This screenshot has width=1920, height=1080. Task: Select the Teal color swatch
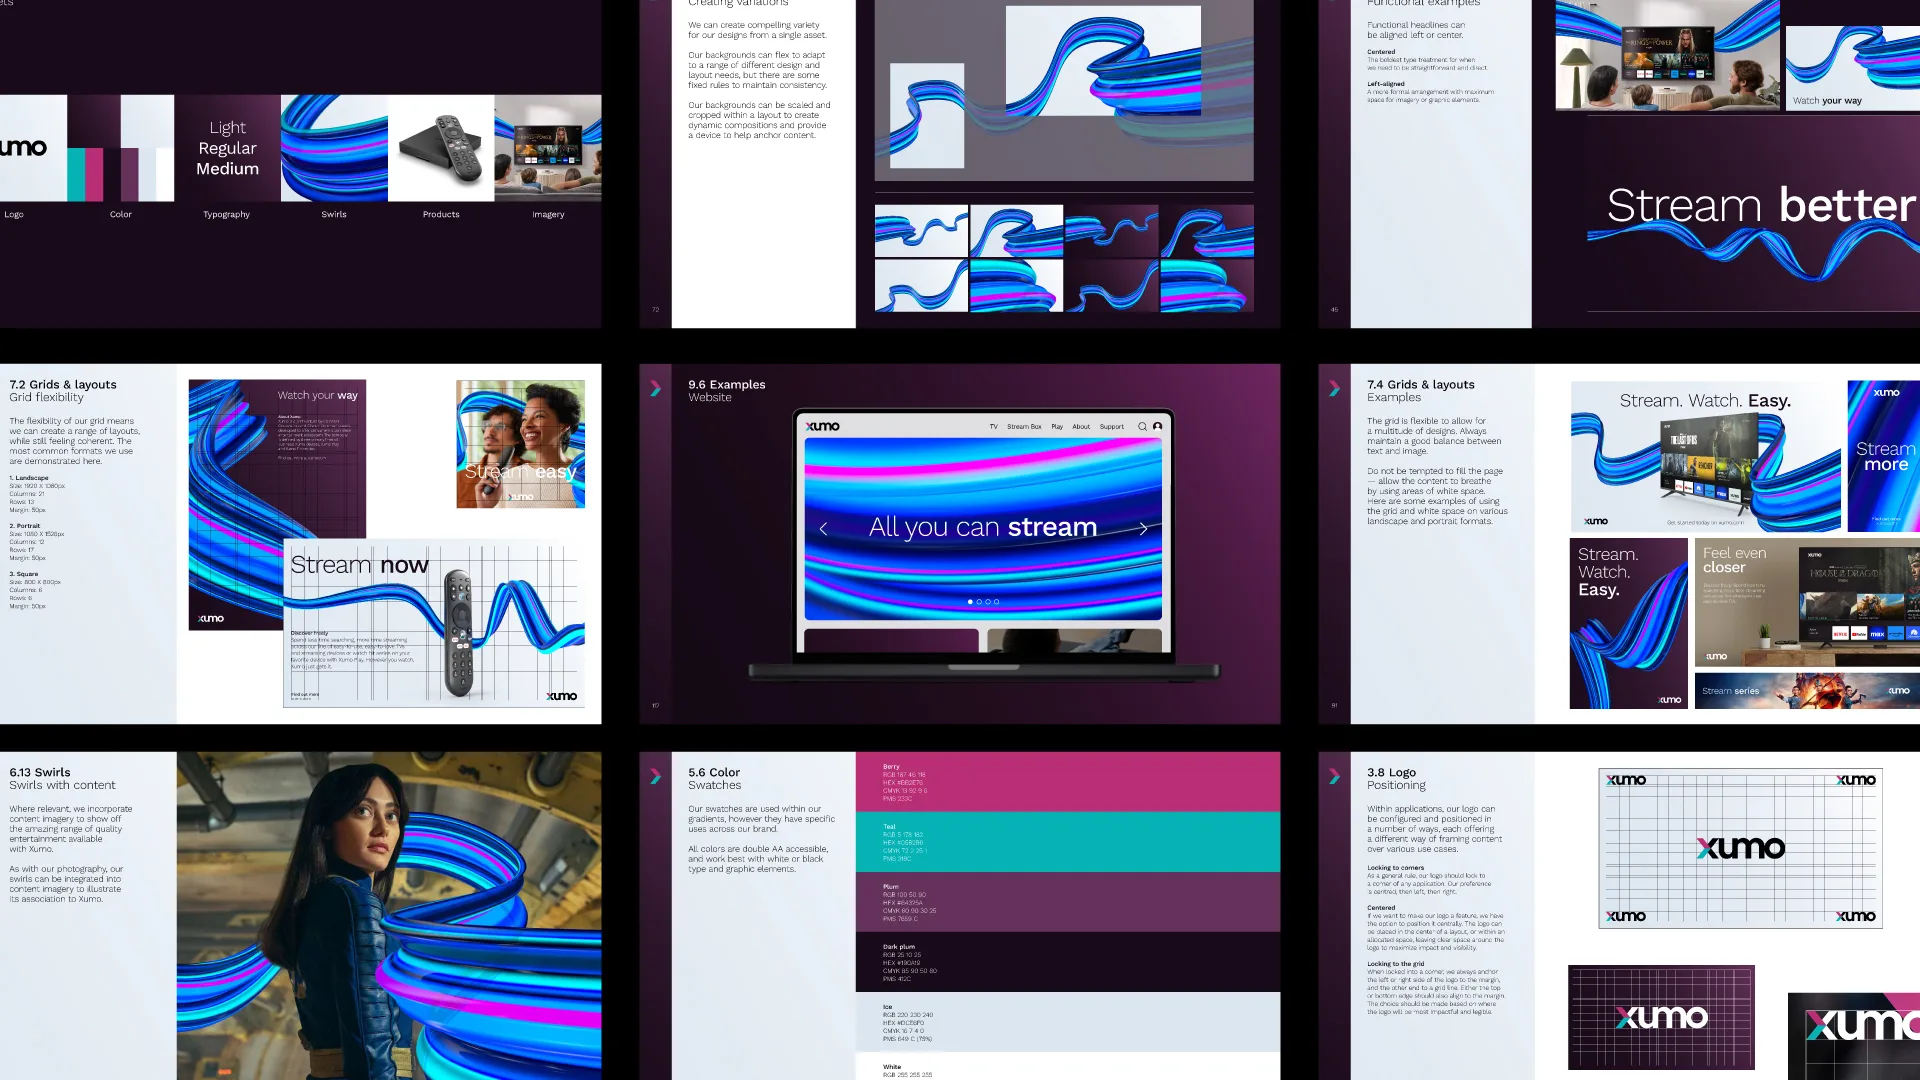pos(1068,842)
